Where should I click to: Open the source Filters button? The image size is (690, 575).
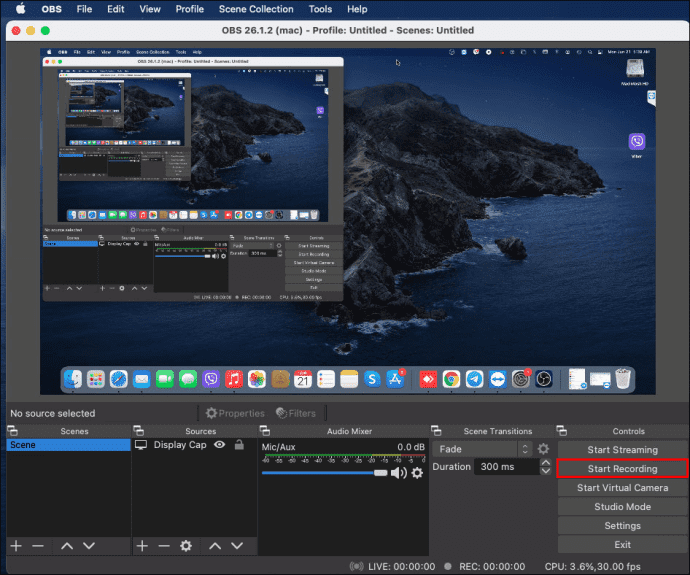[x=296, y=413]
